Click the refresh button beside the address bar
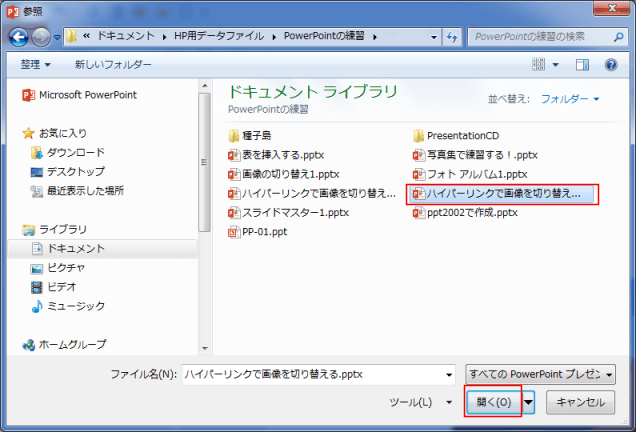The width and height of the screenshot is (636, 432). point(451,37)
